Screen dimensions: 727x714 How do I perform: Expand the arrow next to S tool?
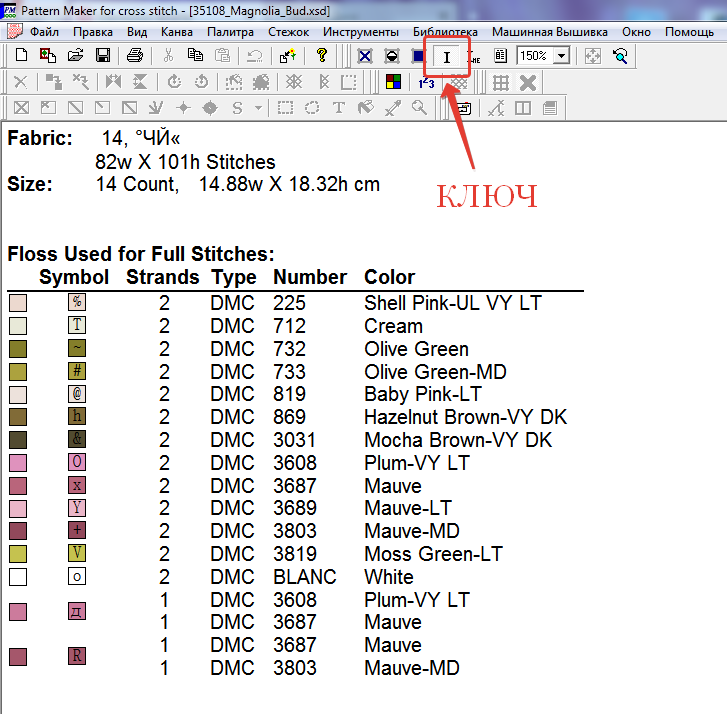point(258,108)
